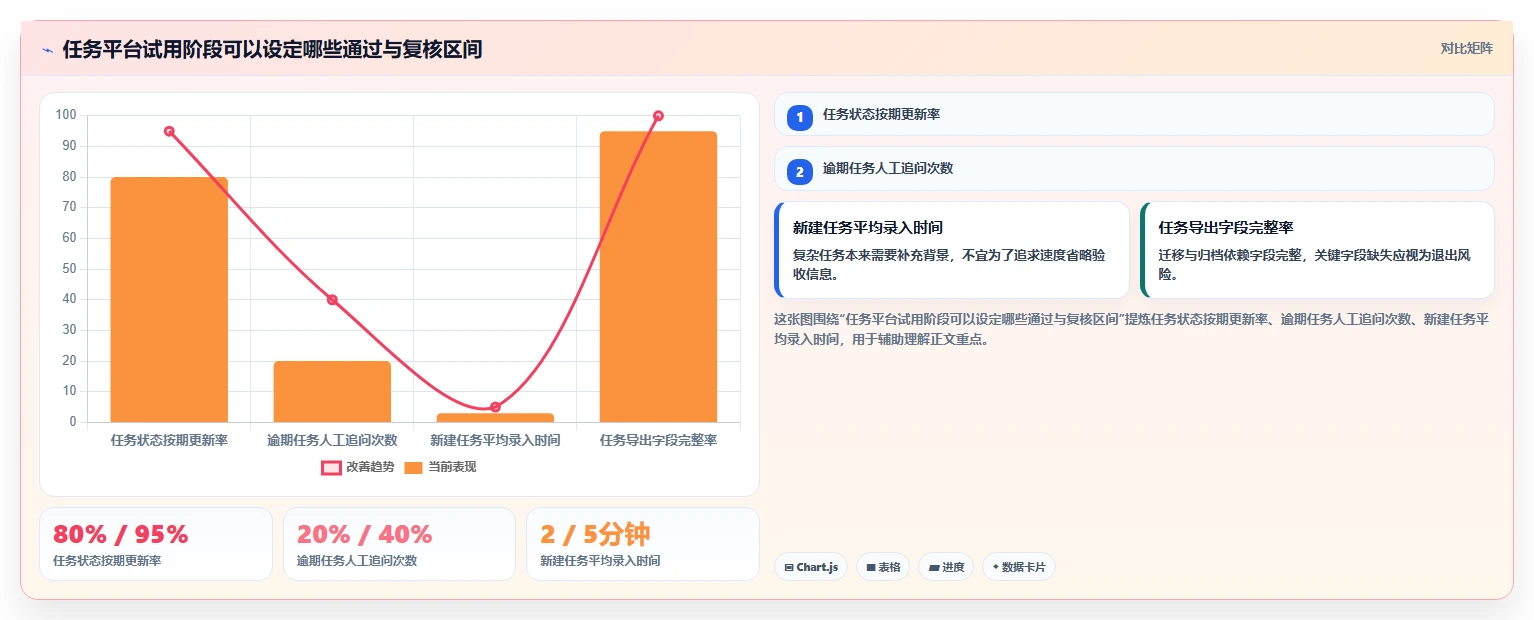The height and width of the screenshot is (620, 1534).
Task: Click the description text 复杂任务本来需要补充背景
Action: (x=949, y=265)
